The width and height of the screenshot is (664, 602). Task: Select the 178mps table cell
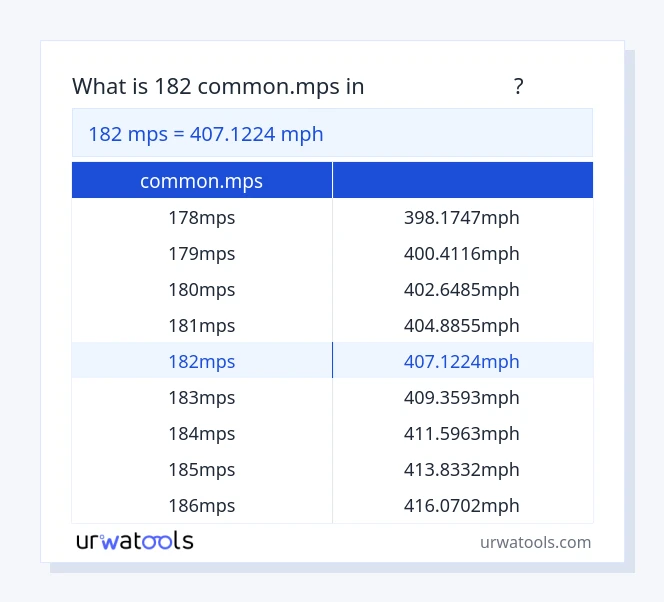point(201,218)
